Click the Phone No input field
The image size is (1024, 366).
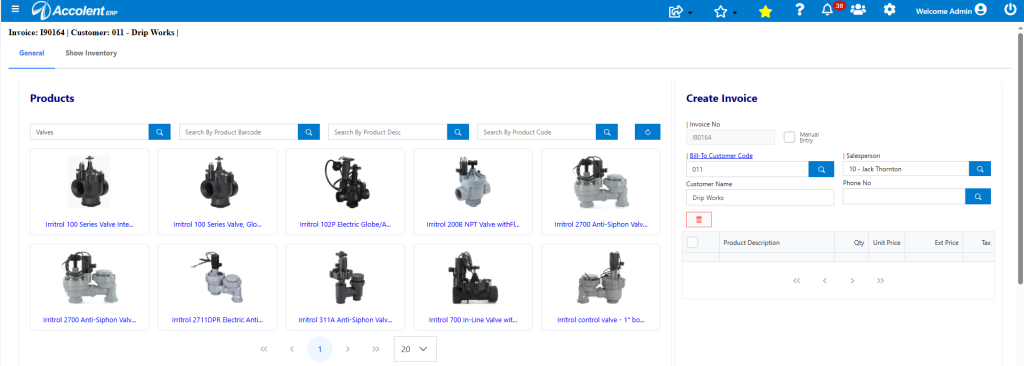coord(904,197)
